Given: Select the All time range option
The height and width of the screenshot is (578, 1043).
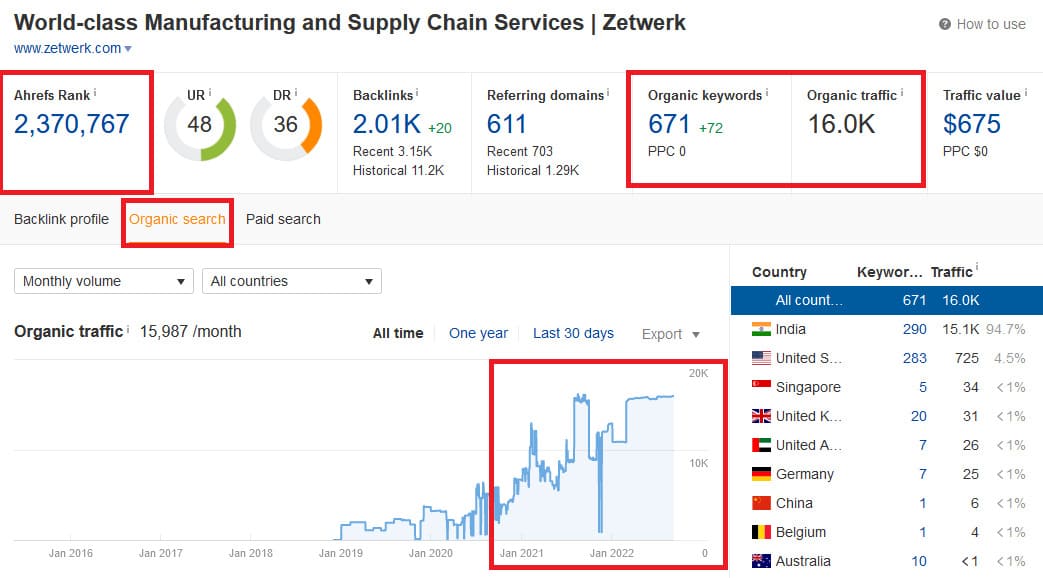Looking at the screenshot, I should click(398, 333).
